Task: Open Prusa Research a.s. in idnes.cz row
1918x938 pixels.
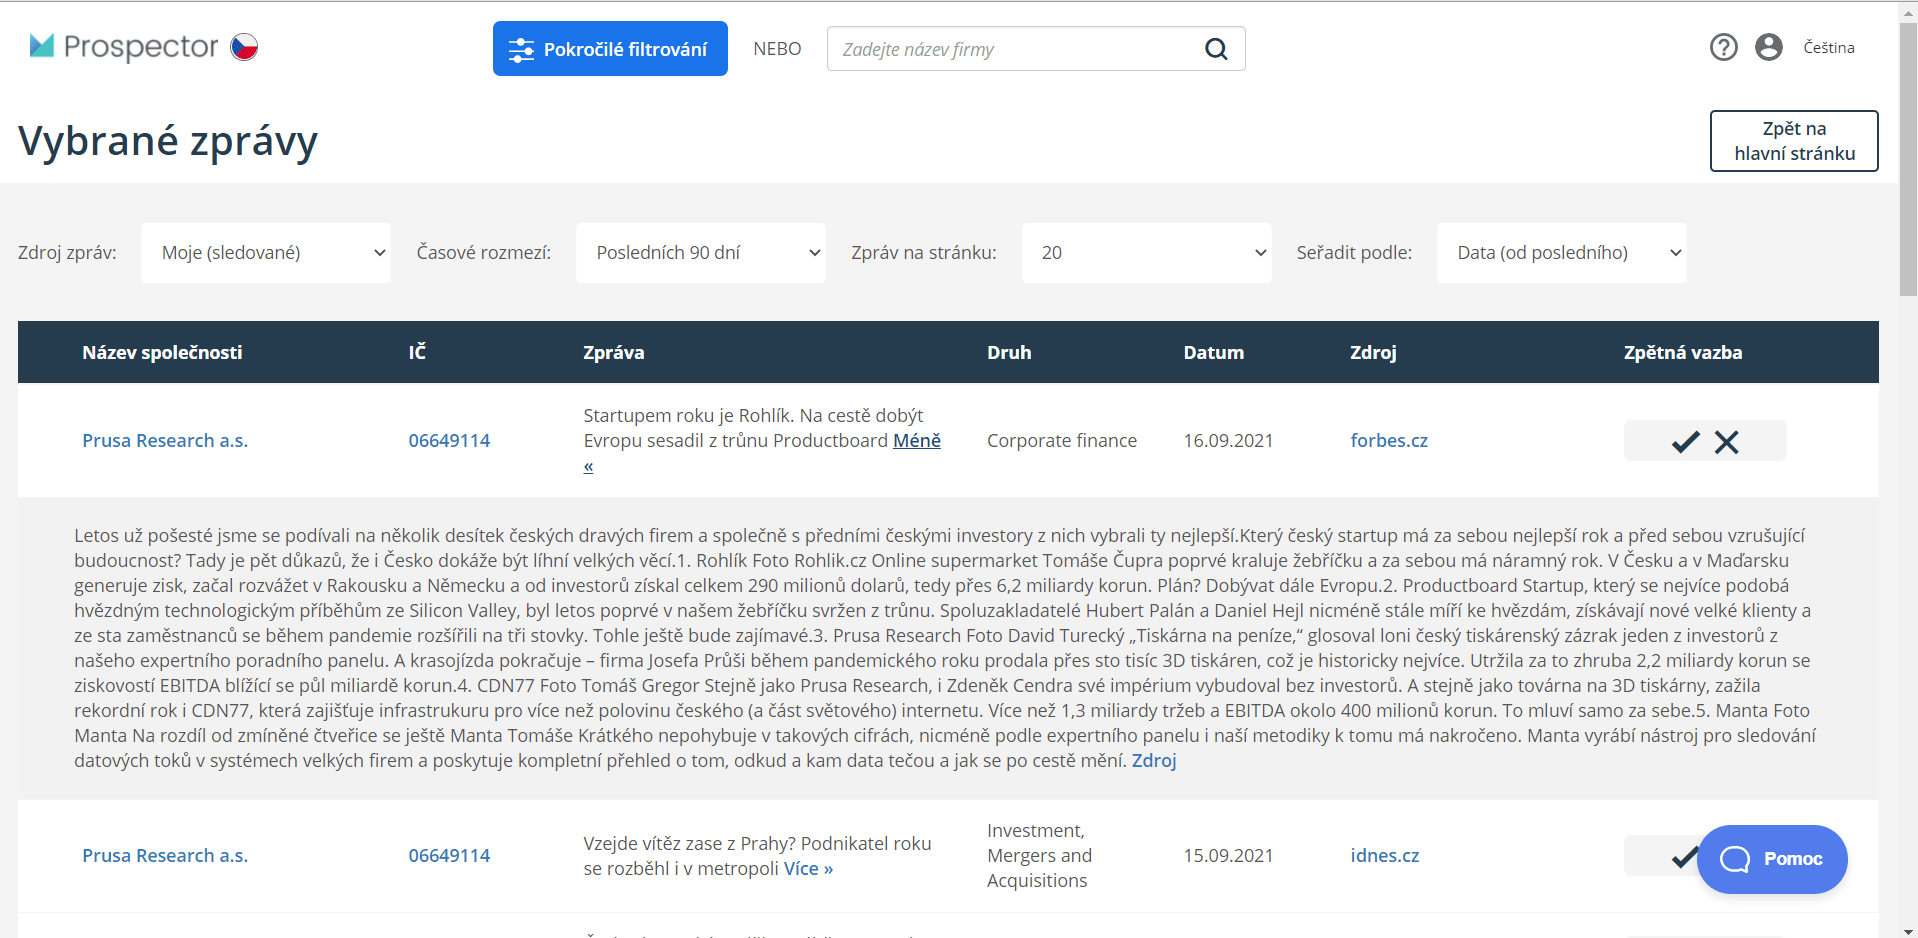Action: (x=165, y=855)
